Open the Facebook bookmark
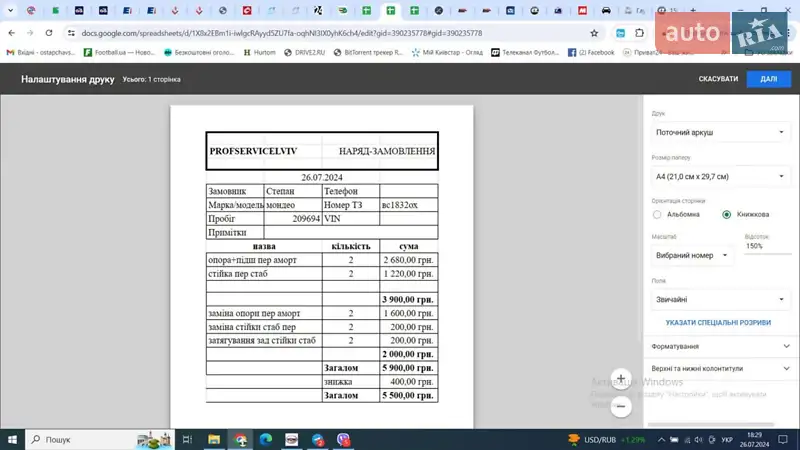The height and width of the screenshot is (450, 800). [591, 52]
